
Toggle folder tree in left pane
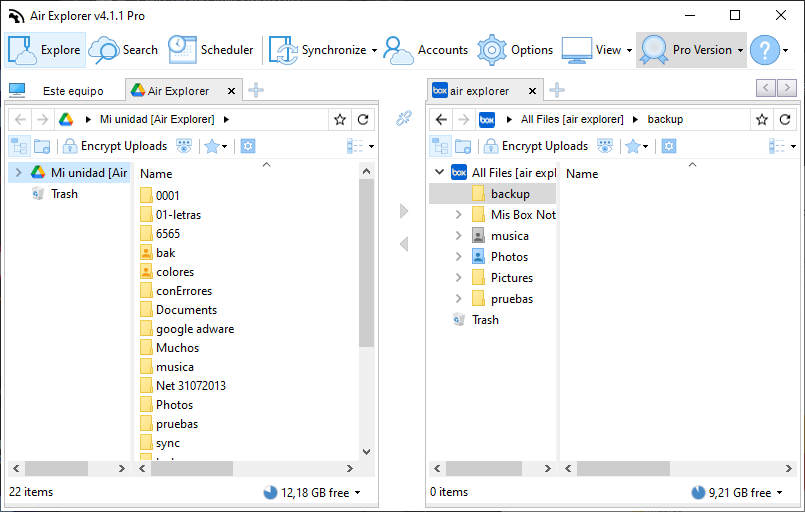(20, 146)
